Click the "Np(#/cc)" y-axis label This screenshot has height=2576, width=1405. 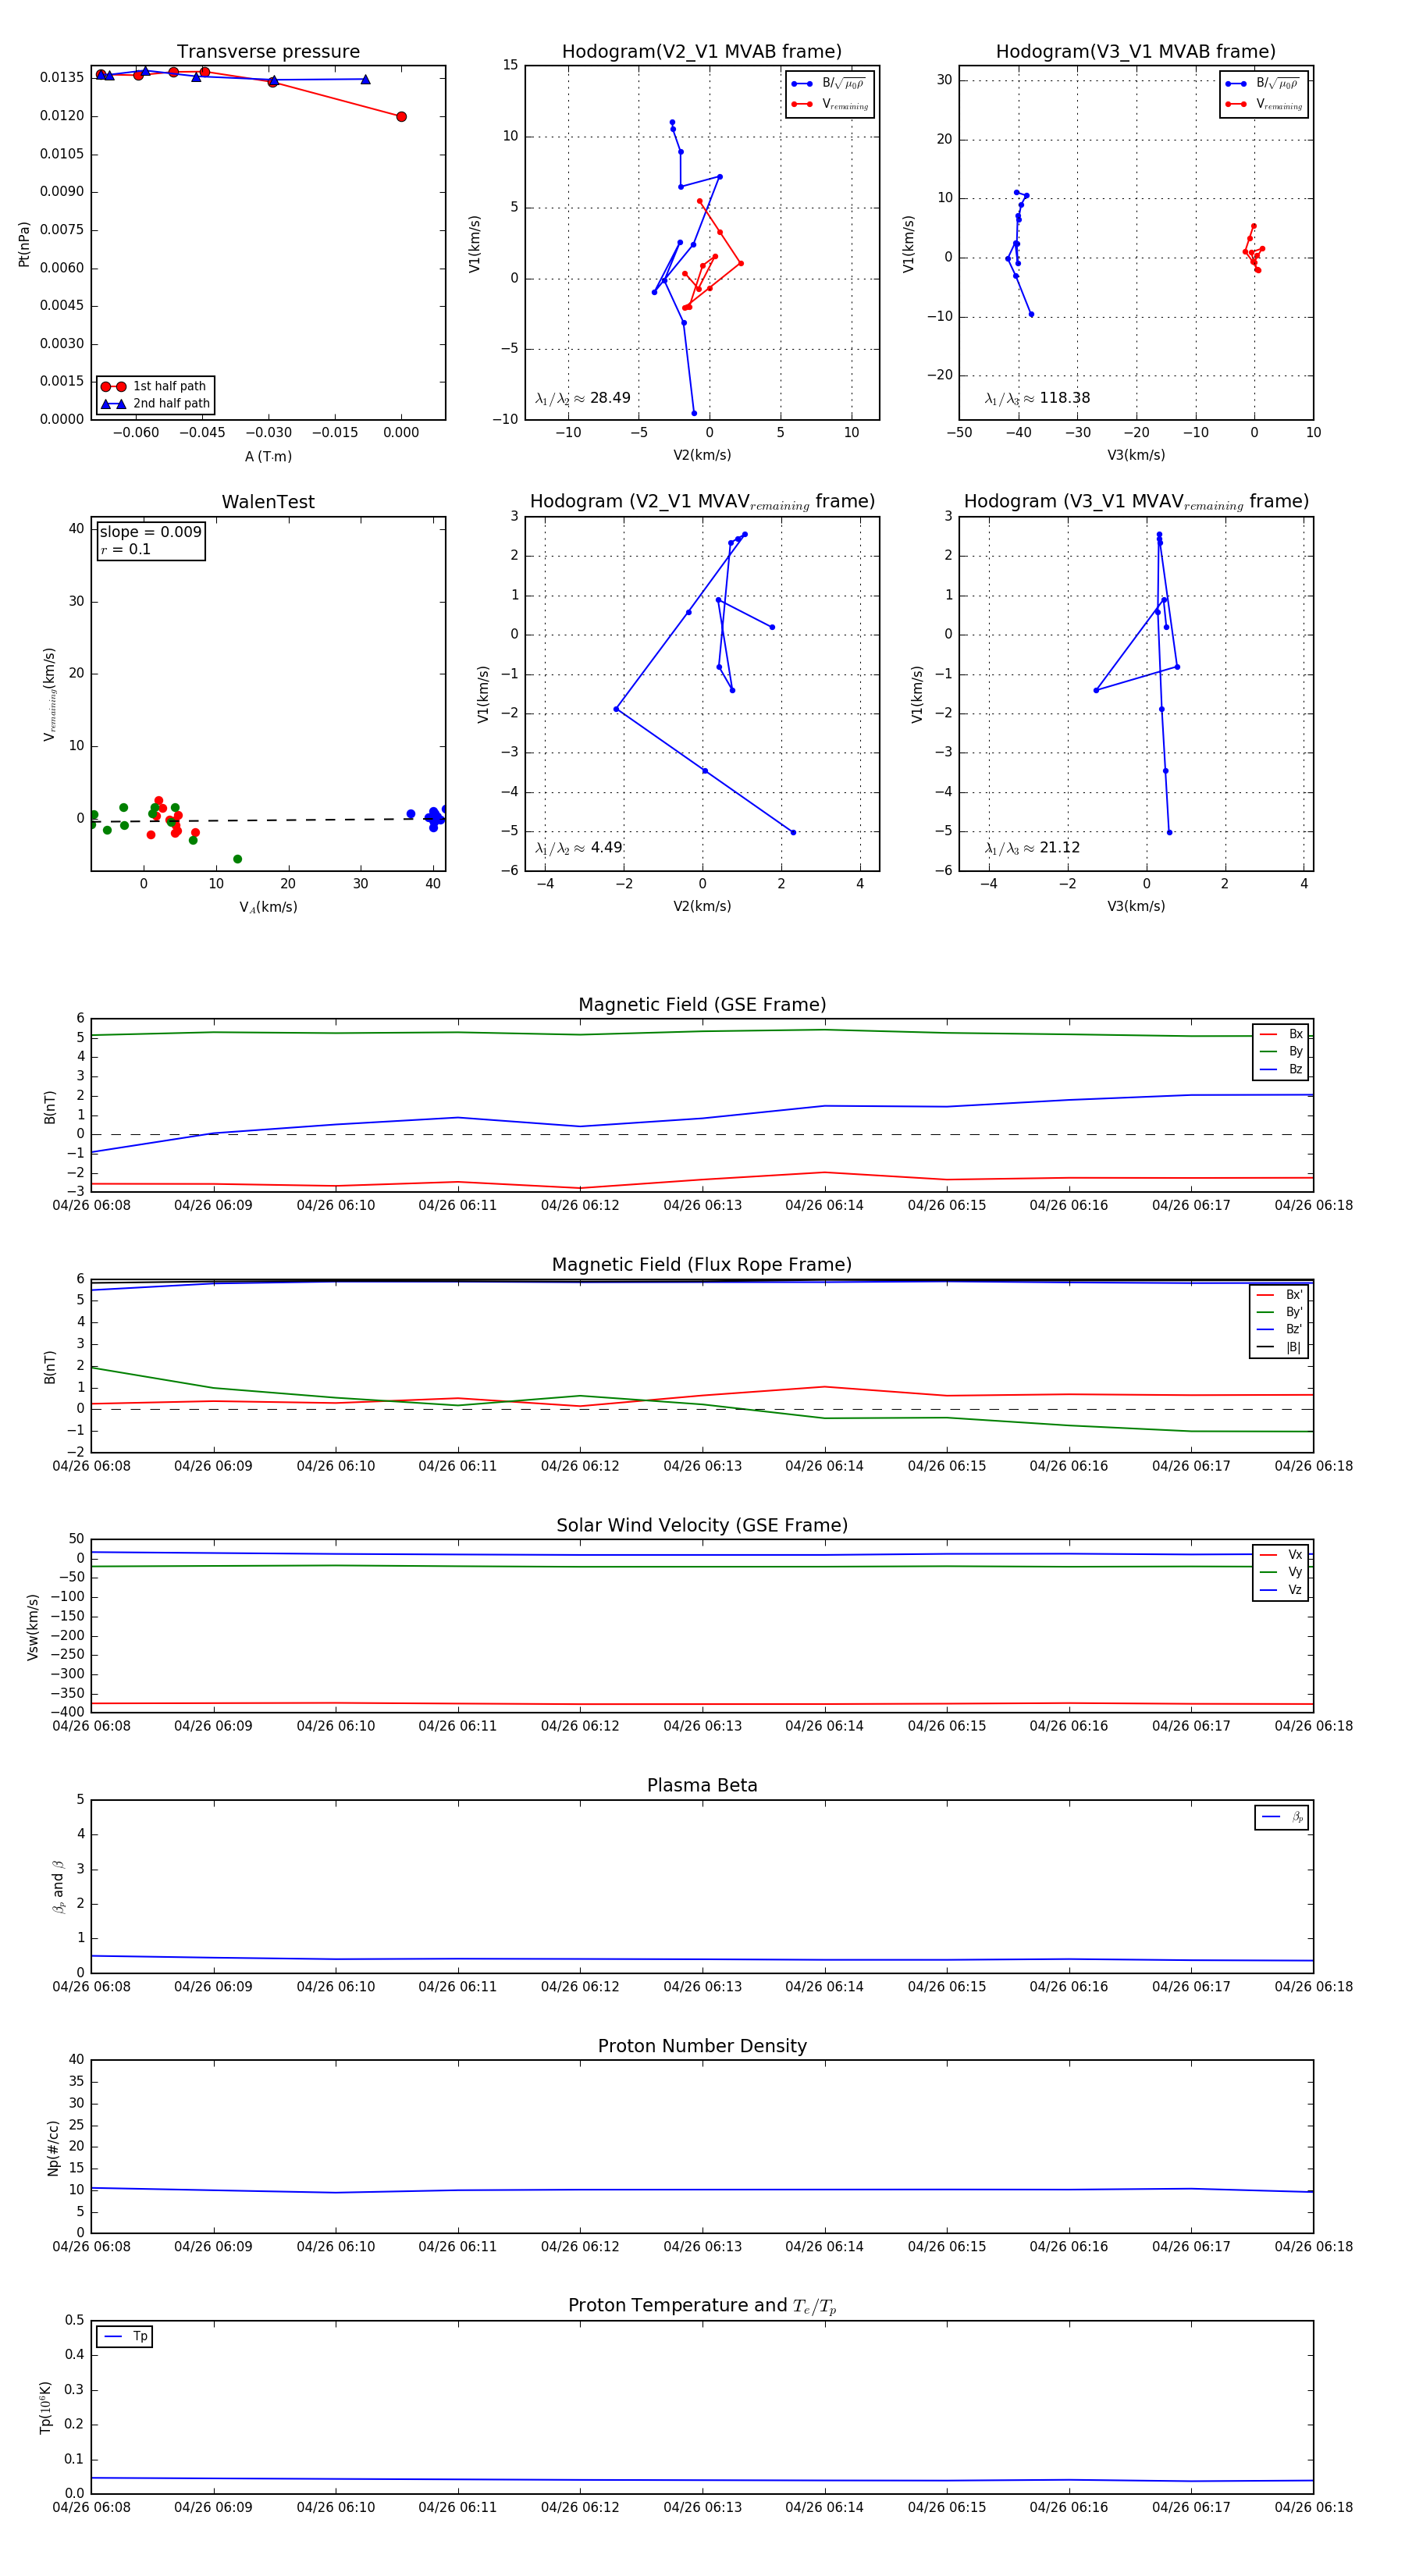coord(53,2147)
